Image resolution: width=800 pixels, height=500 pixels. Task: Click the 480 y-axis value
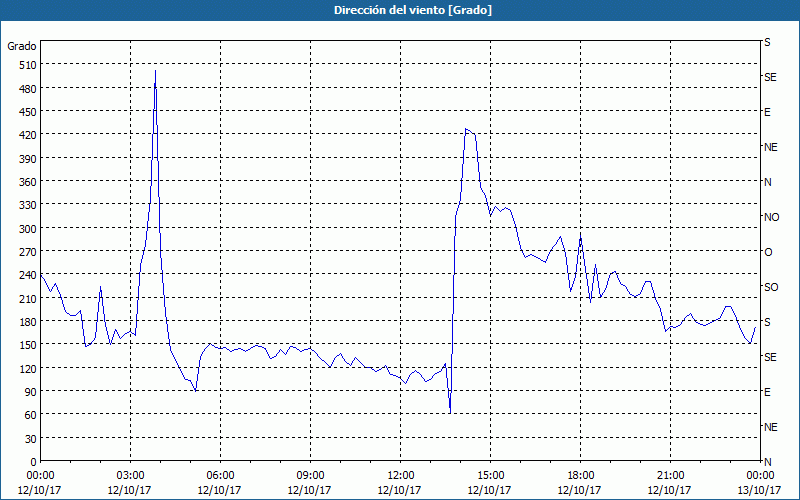28,89
